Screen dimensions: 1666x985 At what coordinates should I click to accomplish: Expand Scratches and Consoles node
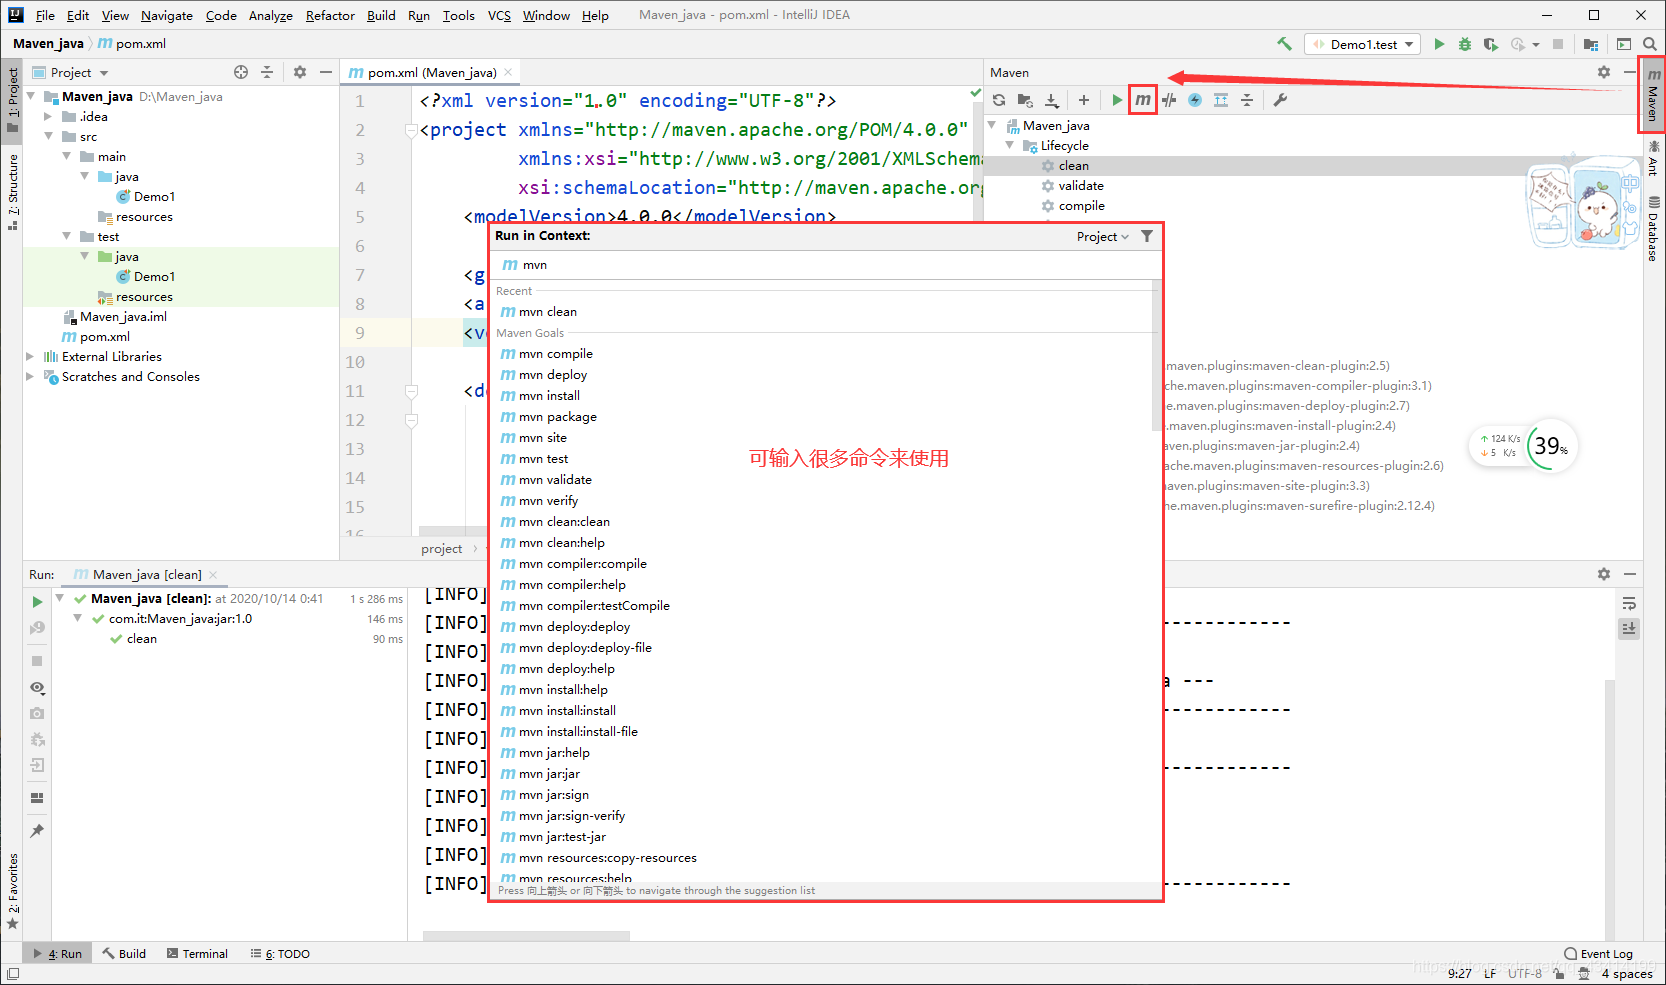(x=30, y=377)
